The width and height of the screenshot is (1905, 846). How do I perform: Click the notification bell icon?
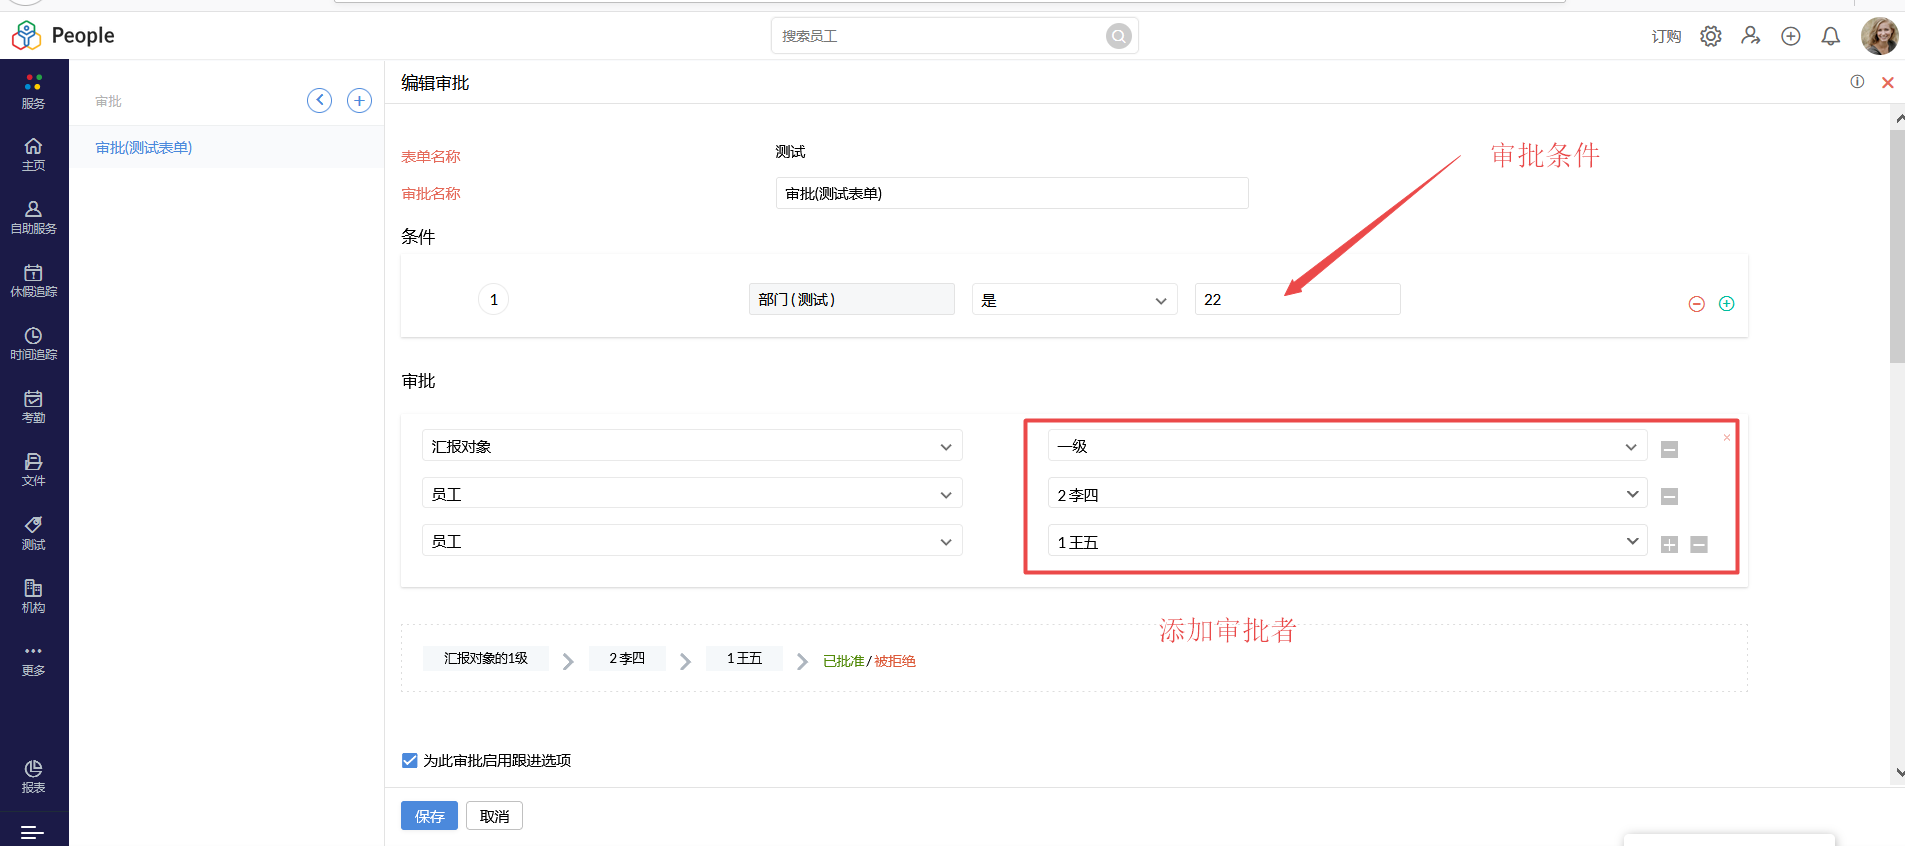[x=1830, y=36]
